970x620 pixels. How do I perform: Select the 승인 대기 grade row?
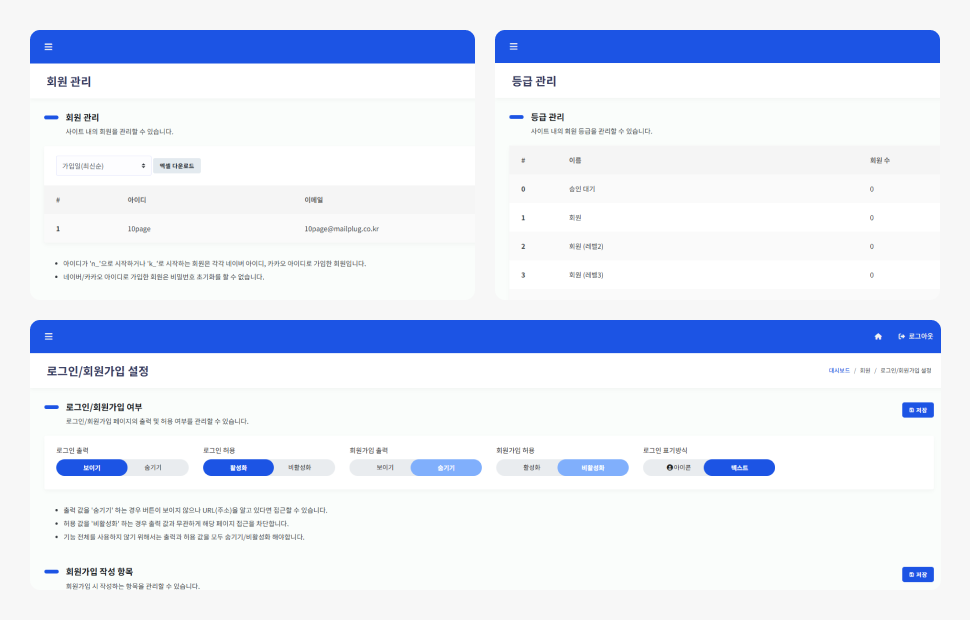pos(582,189)
